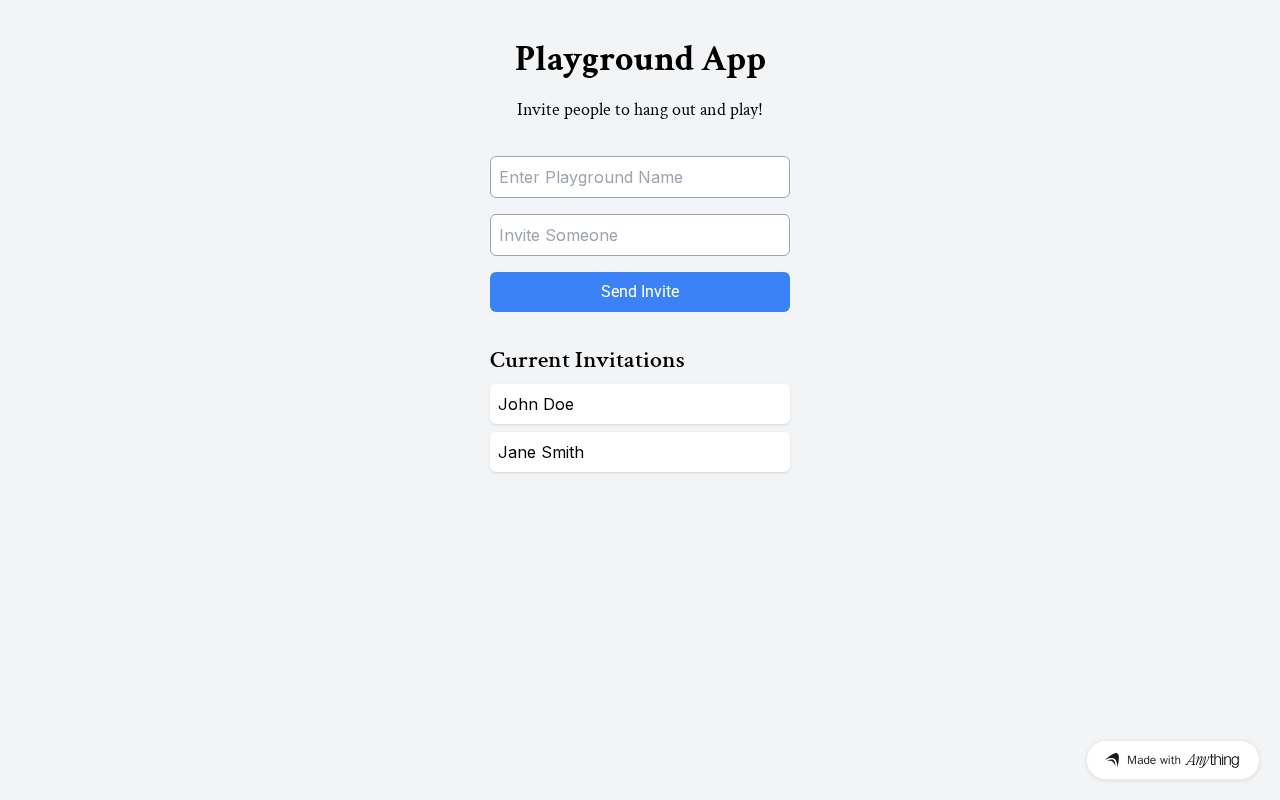Image resolution: width=1280 pixels, height=800 pixels.
Task: Click the name 'Smith' in second invitation
Action: tap(561, 452)
